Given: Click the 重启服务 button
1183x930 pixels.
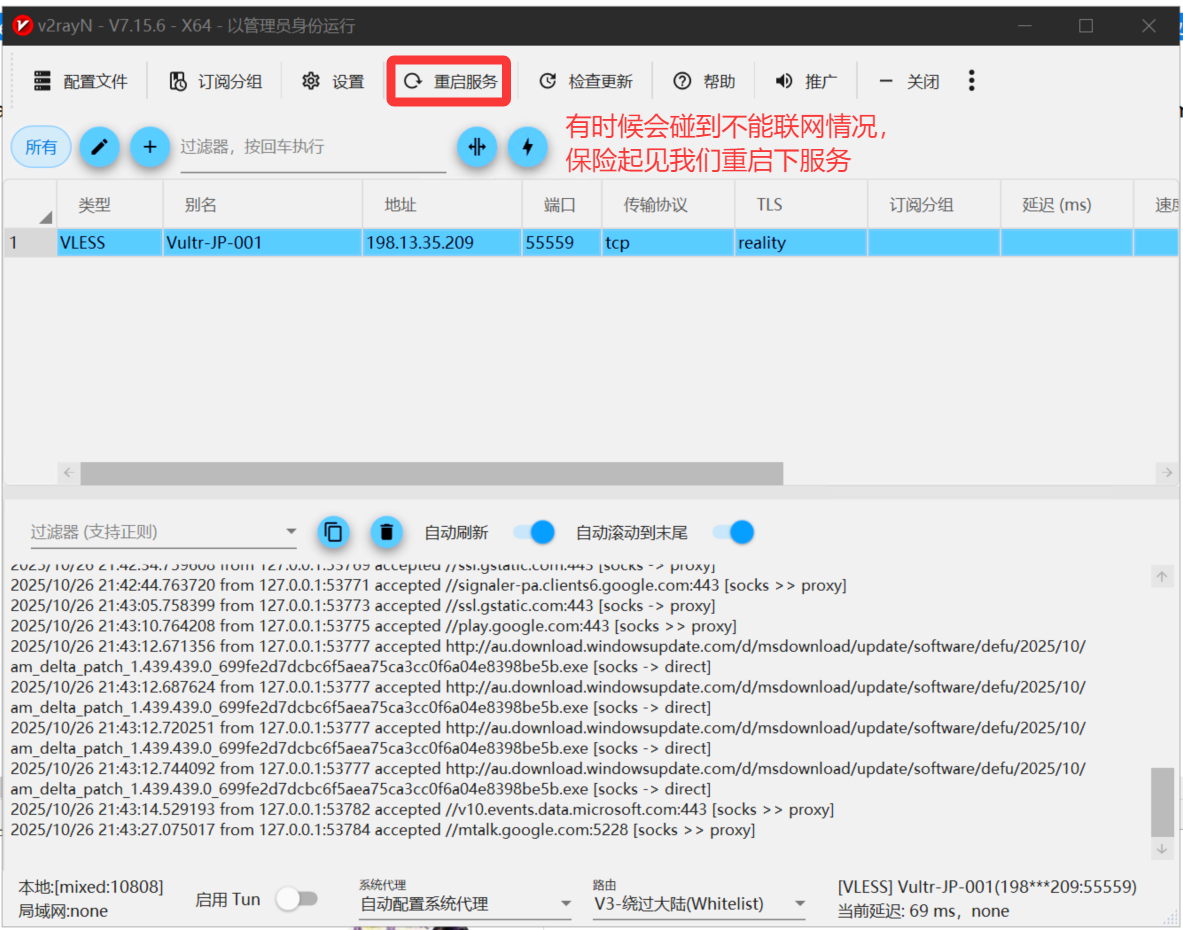Looking at the screenshot, I should pos(450,81).
